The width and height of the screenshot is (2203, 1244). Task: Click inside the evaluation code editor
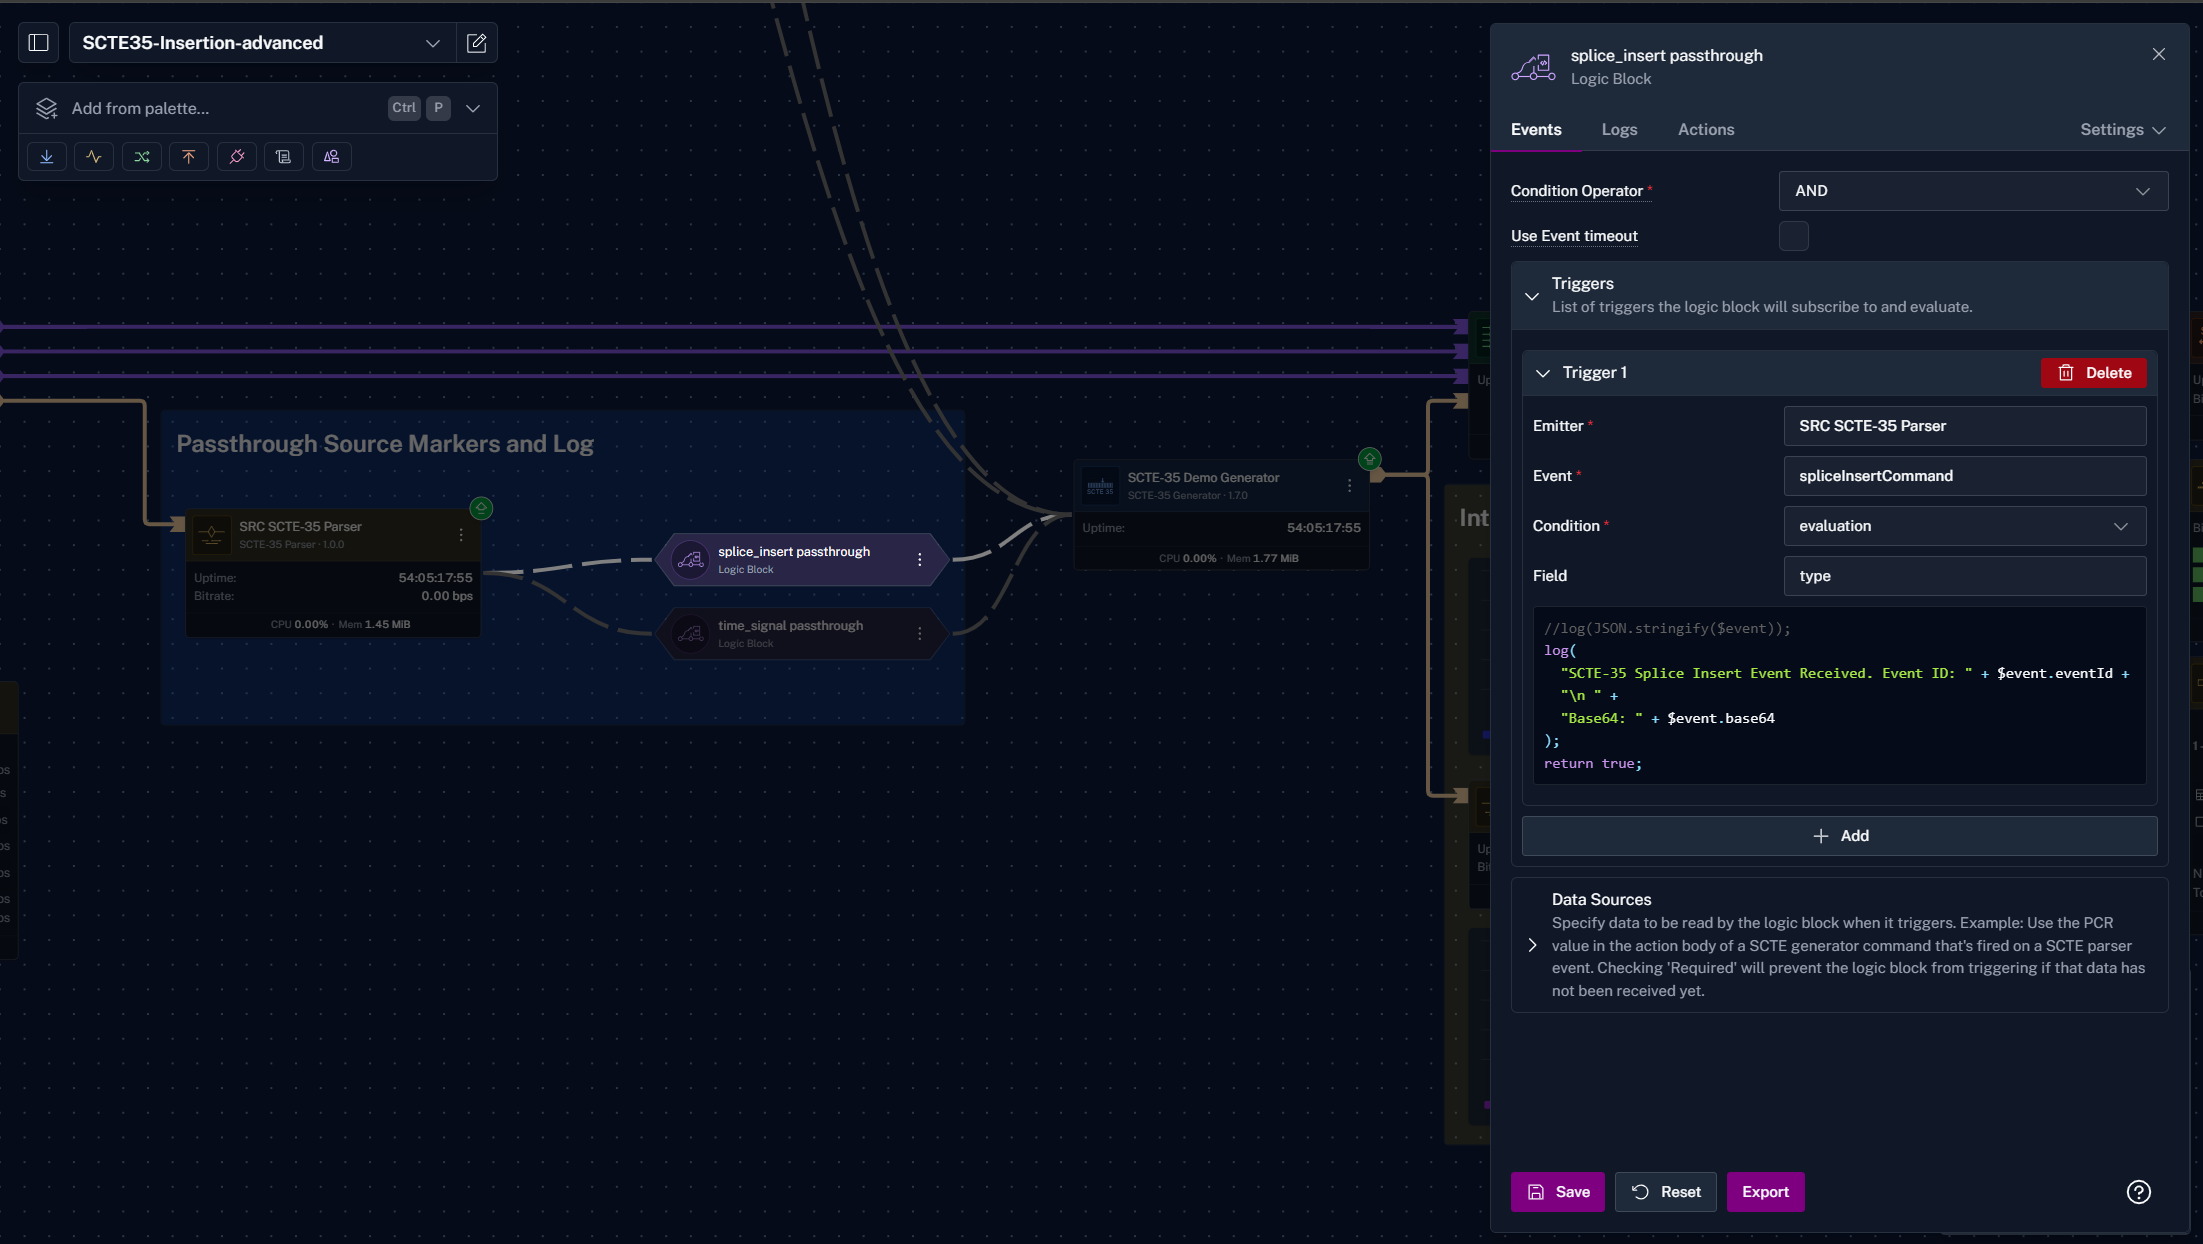[x=1839, y=696]
